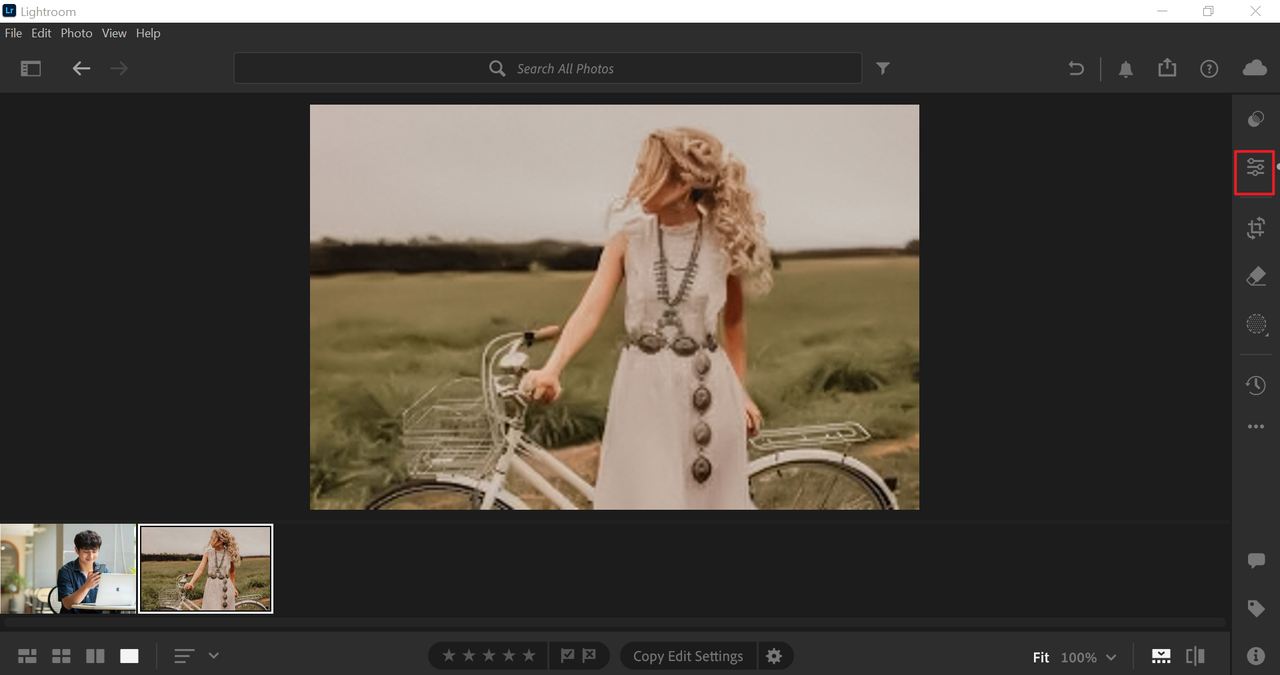Flag photo as rejected
Viewport: 1280px width, 675px height.
pyautogui.click(x=589, y=656)
